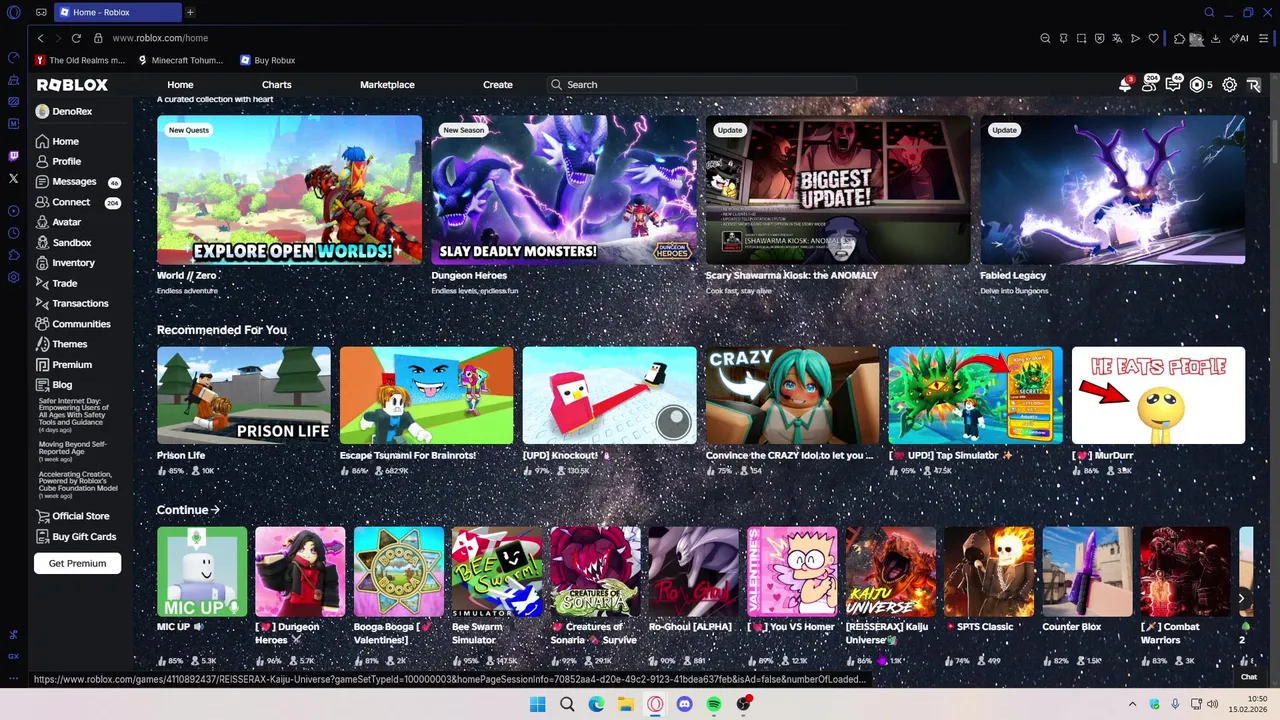The image size is (1280, 720).
Task: Open Official Store in sidebar
Action: click(81, 516)
